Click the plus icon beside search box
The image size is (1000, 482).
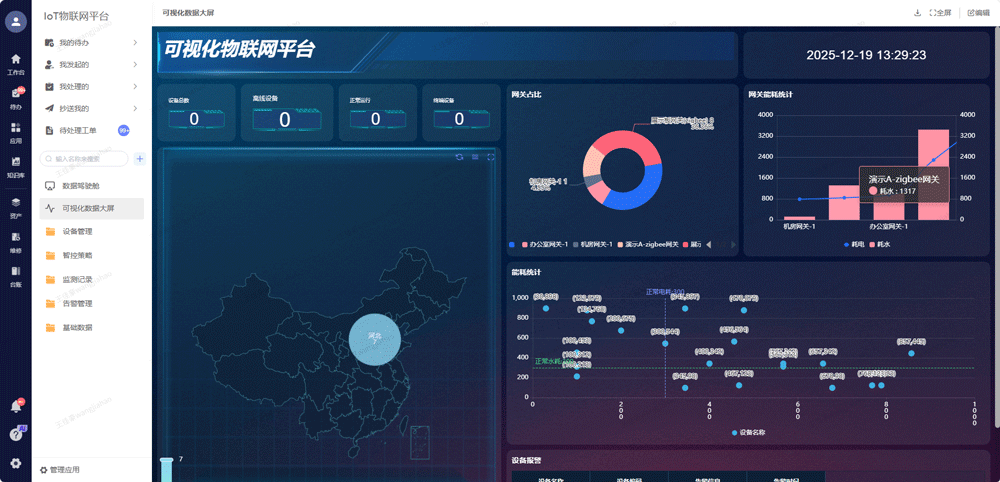tap(140, 159)
